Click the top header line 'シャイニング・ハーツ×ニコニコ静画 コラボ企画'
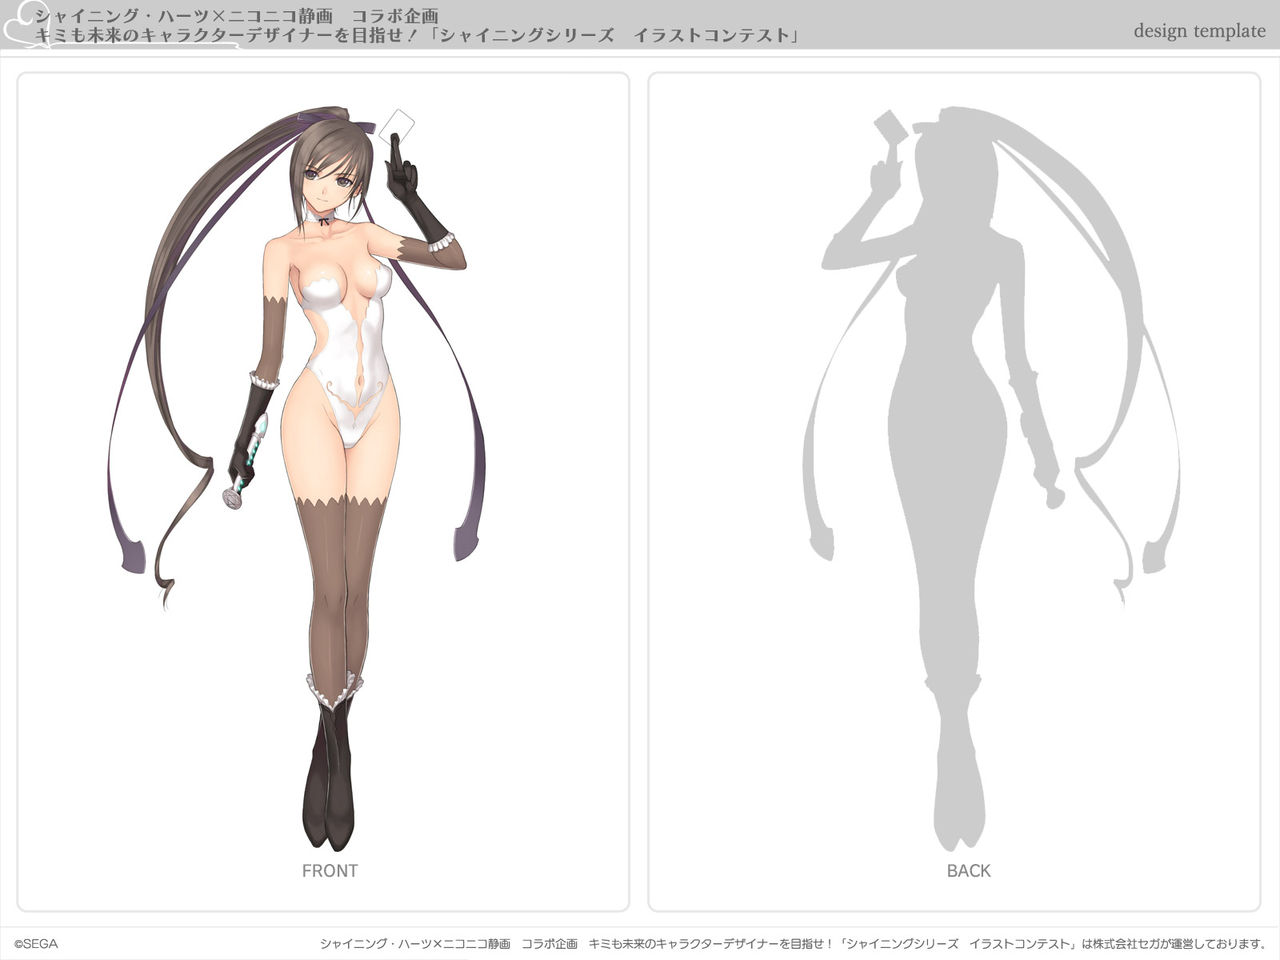 [237, 16]
